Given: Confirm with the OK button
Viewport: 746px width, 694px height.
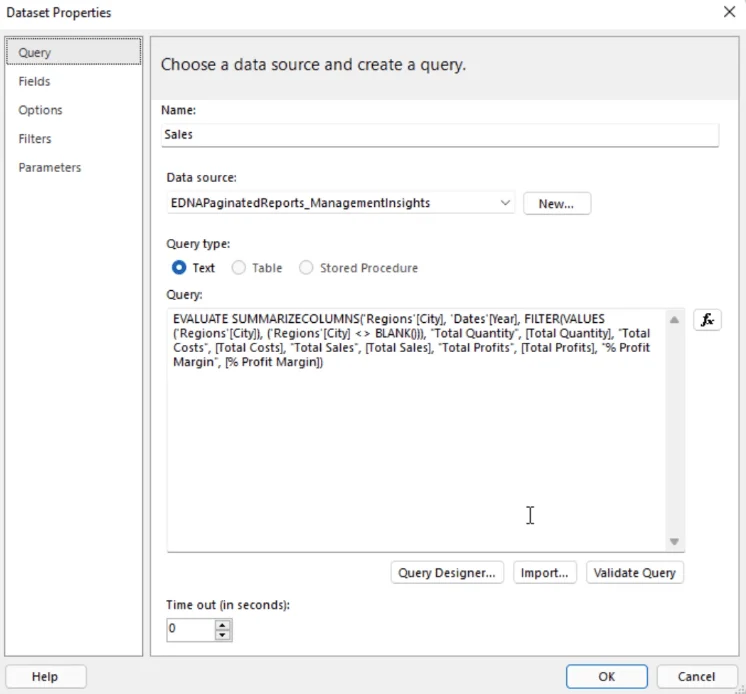Looking at the screenshot, I should tap(607, 676).
